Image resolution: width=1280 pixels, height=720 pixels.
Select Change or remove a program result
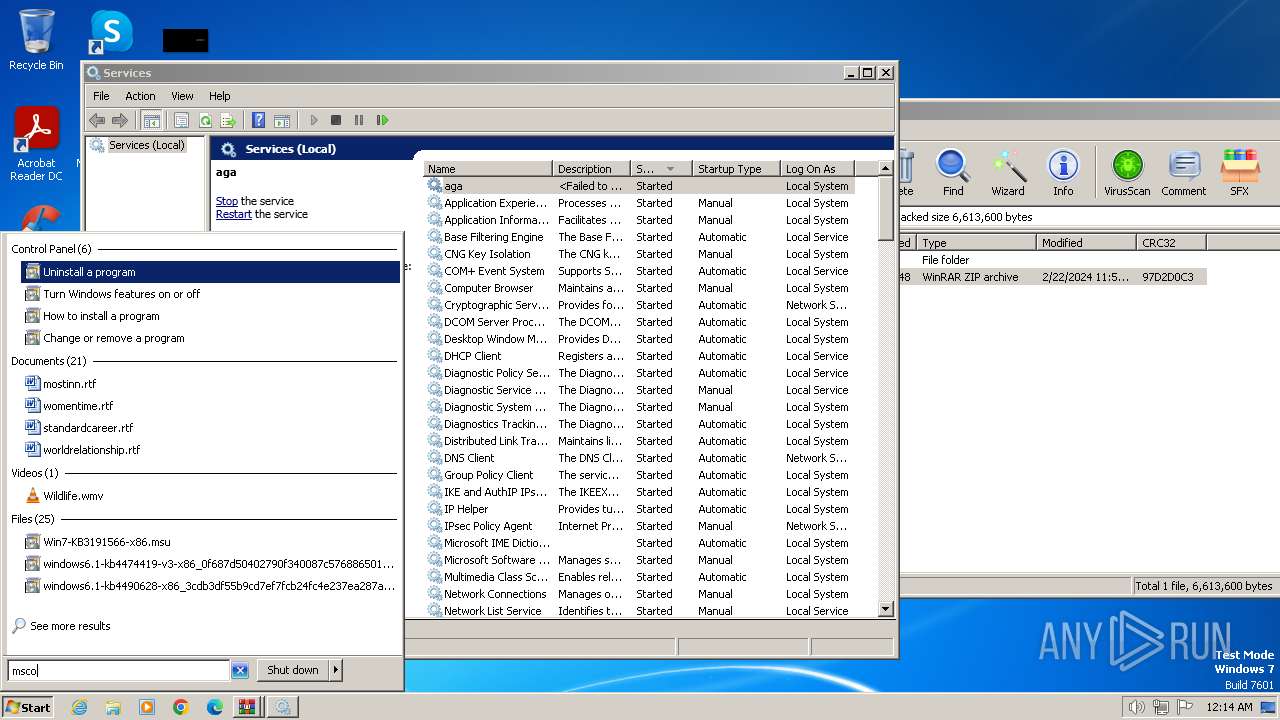[x=210, y=338]
